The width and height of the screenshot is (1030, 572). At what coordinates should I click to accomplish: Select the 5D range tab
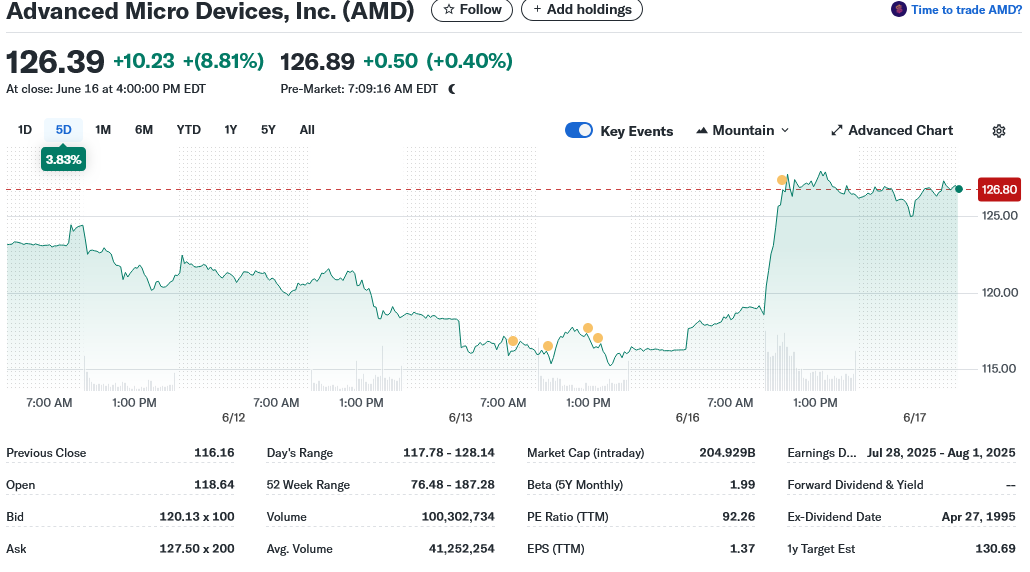[x=64, y=130]
